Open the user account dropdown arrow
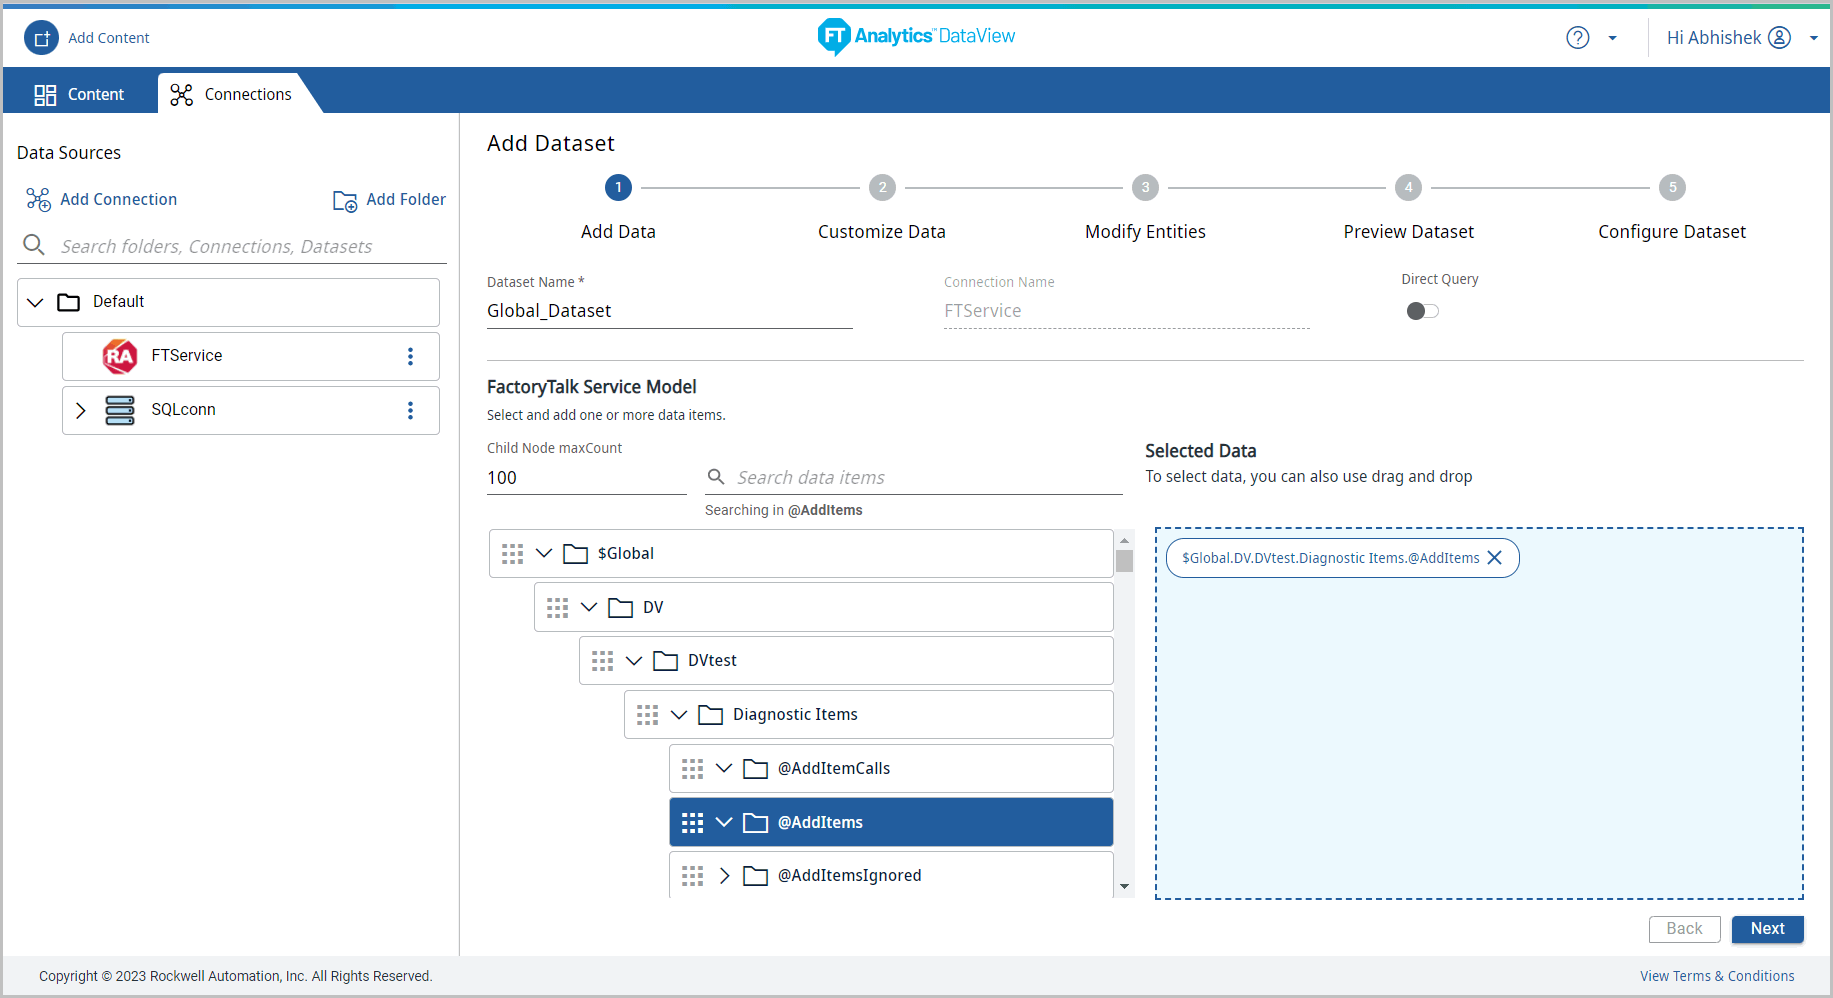Viewport: 1833px width, 998px height. [x=1813, y=38]
